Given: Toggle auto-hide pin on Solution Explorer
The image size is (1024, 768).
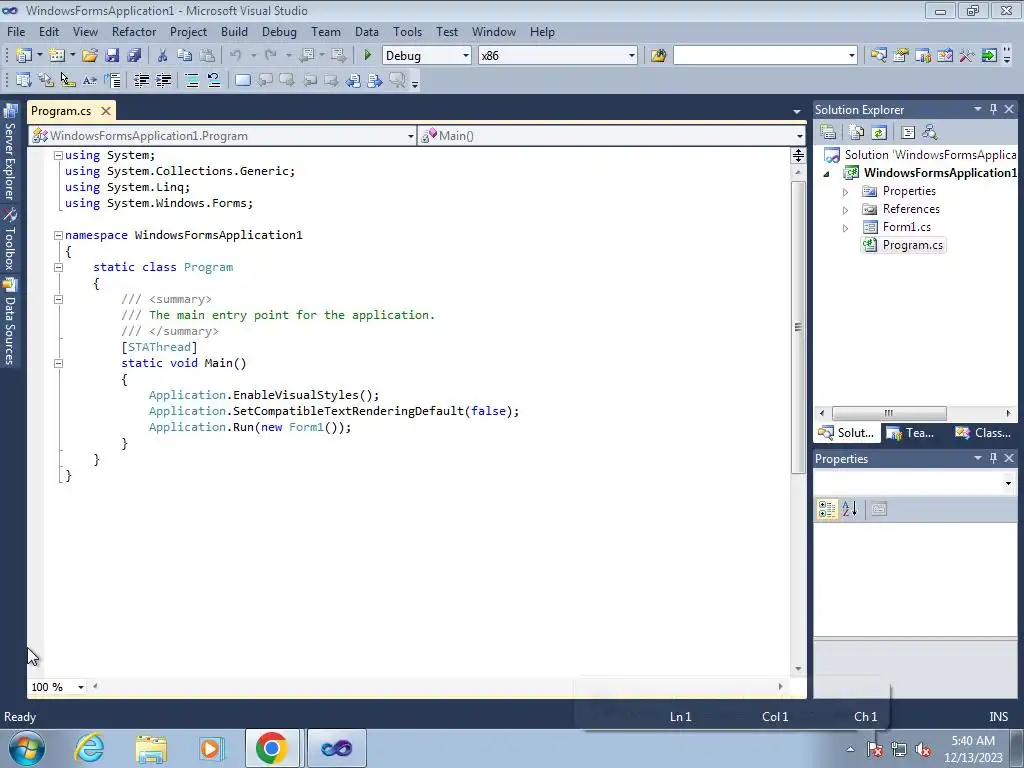Looking at the screenshot, I should pyautogui.click(x=993, y=109).
